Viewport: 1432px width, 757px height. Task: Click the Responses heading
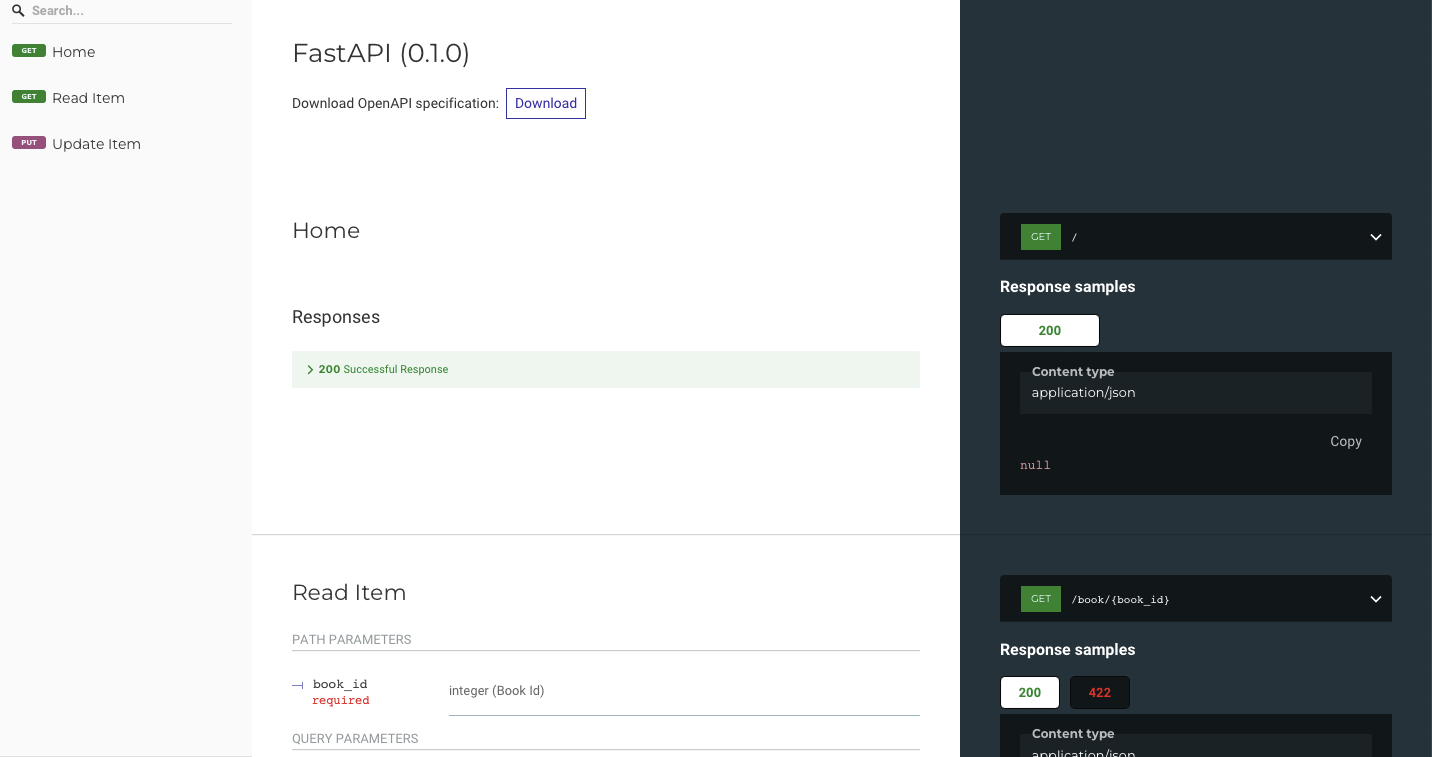coord(336,317)
